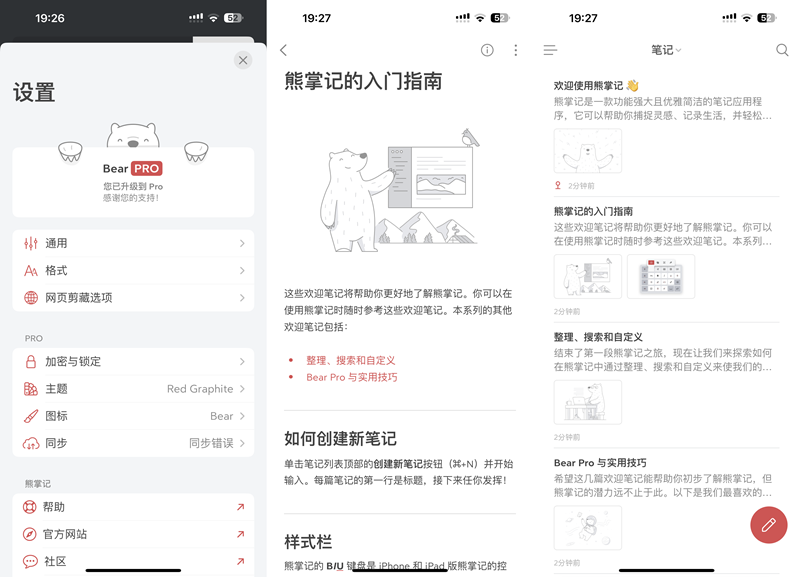
Task: Tap the red pencil button to create a note
Action: click(768, 525)
